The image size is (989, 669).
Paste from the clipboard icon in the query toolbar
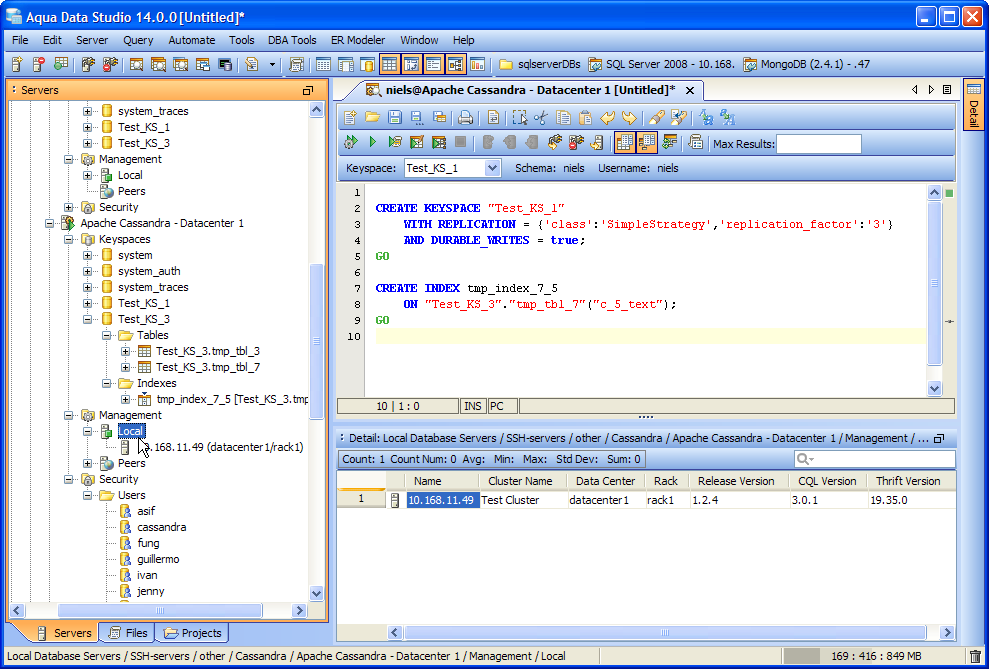[585, 117]
